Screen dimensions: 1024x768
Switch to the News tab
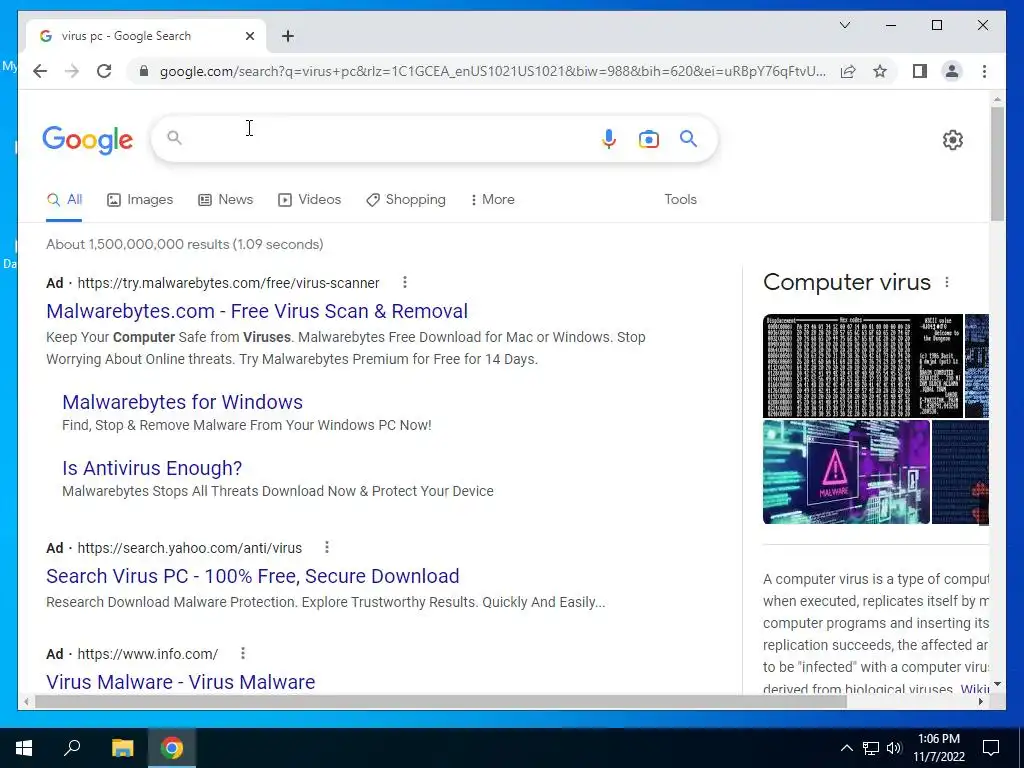[x=225, y=199]
